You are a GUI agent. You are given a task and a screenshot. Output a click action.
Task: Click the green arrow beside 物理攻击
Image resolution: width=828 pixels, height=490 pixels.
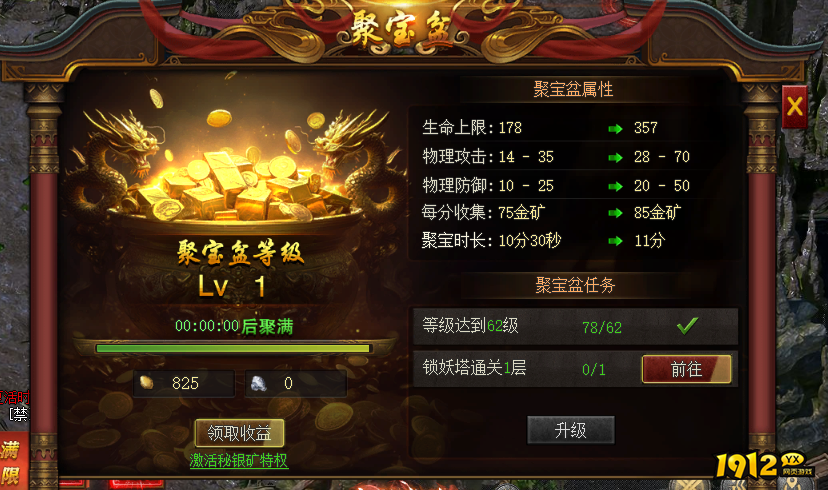615,157
